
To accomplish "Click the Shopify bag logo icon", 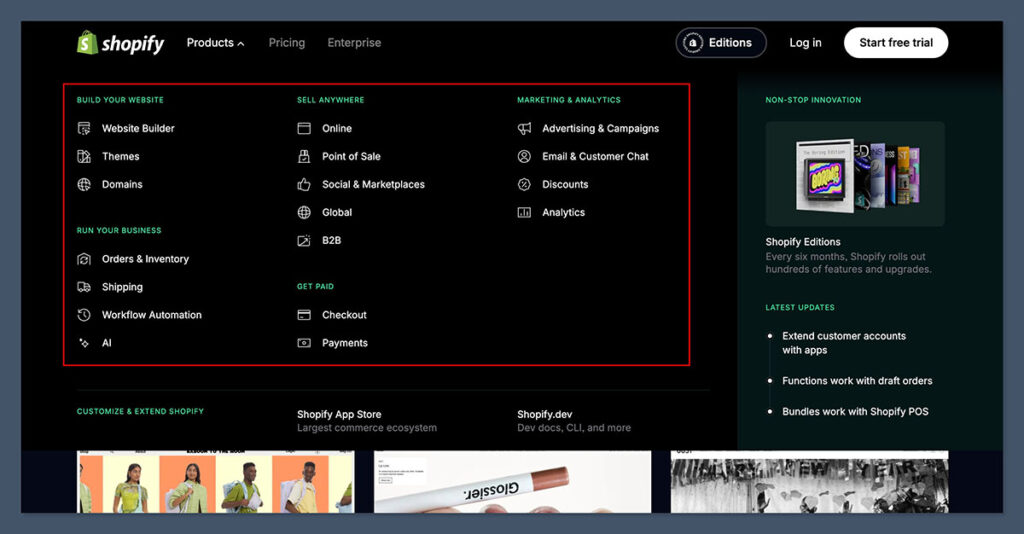I will click(x=88, y=43).
